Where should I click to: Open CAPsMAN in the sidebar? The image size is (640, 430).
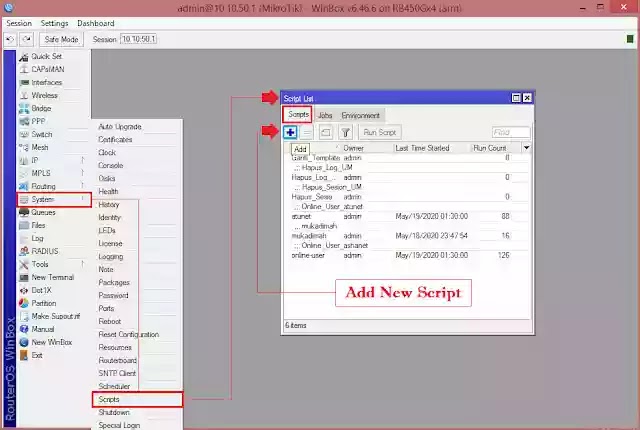(48, 69)
